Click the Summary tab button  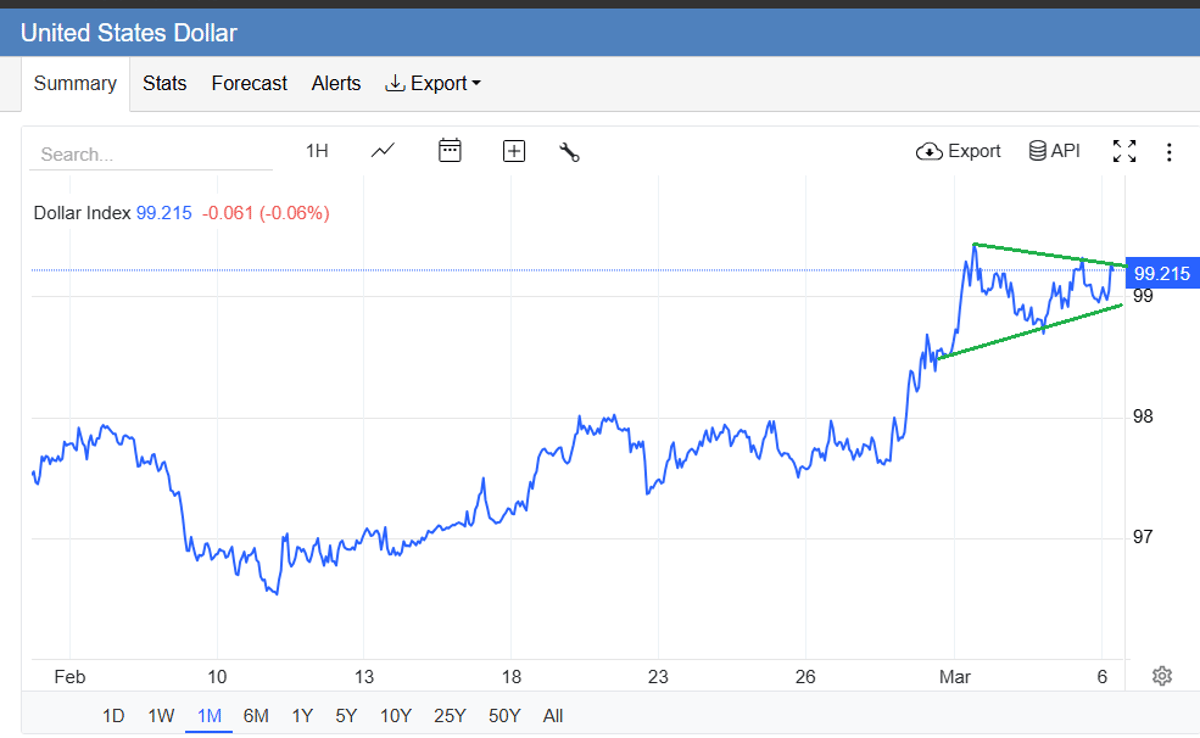tap(75, 84)
